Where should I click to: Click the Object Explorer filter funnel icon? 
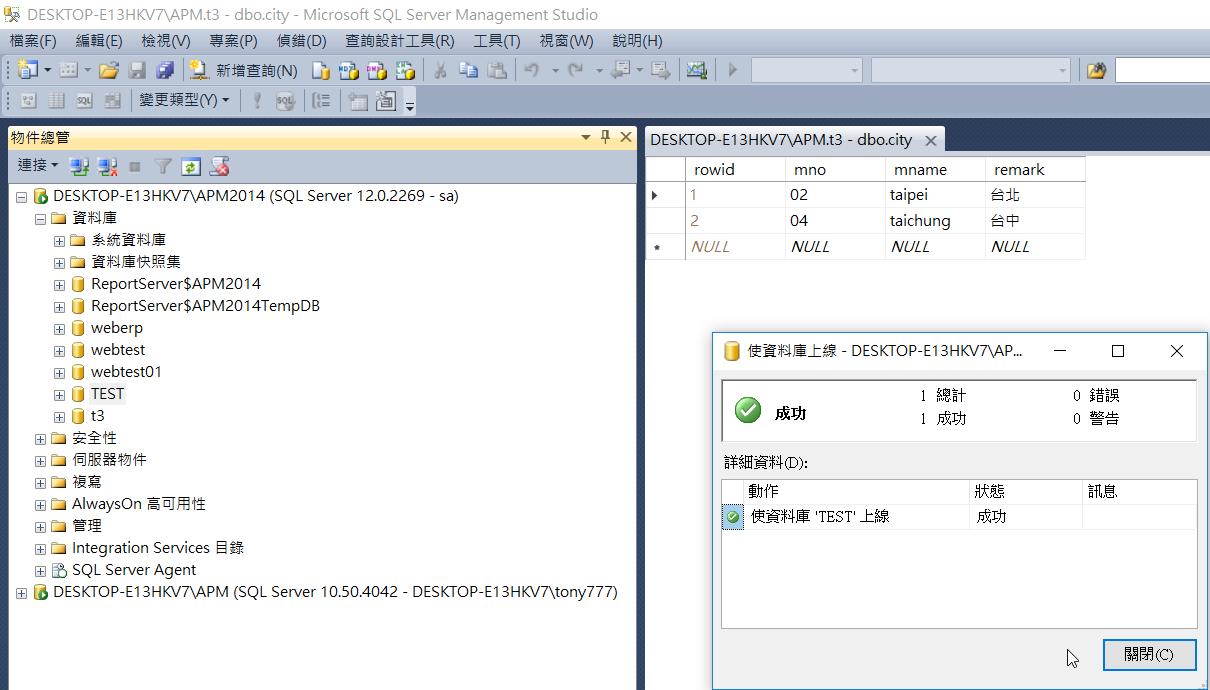tap(163, 165)
